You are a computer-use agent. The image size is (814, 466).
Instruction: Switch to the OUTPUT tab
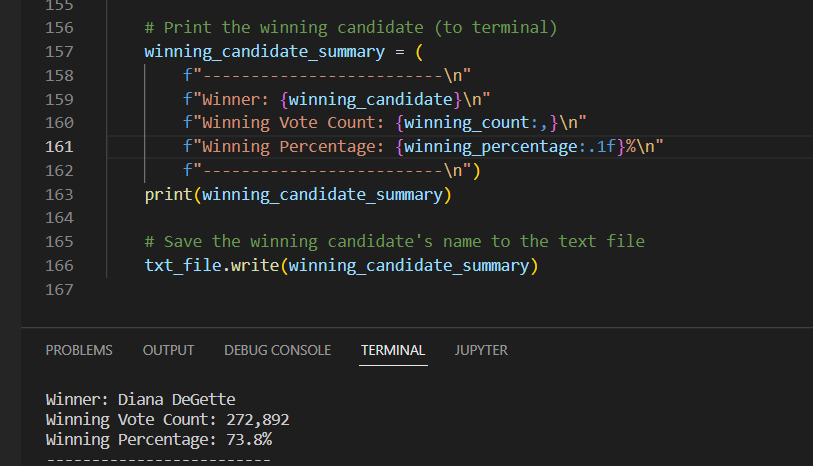click(x=168, y=350)
